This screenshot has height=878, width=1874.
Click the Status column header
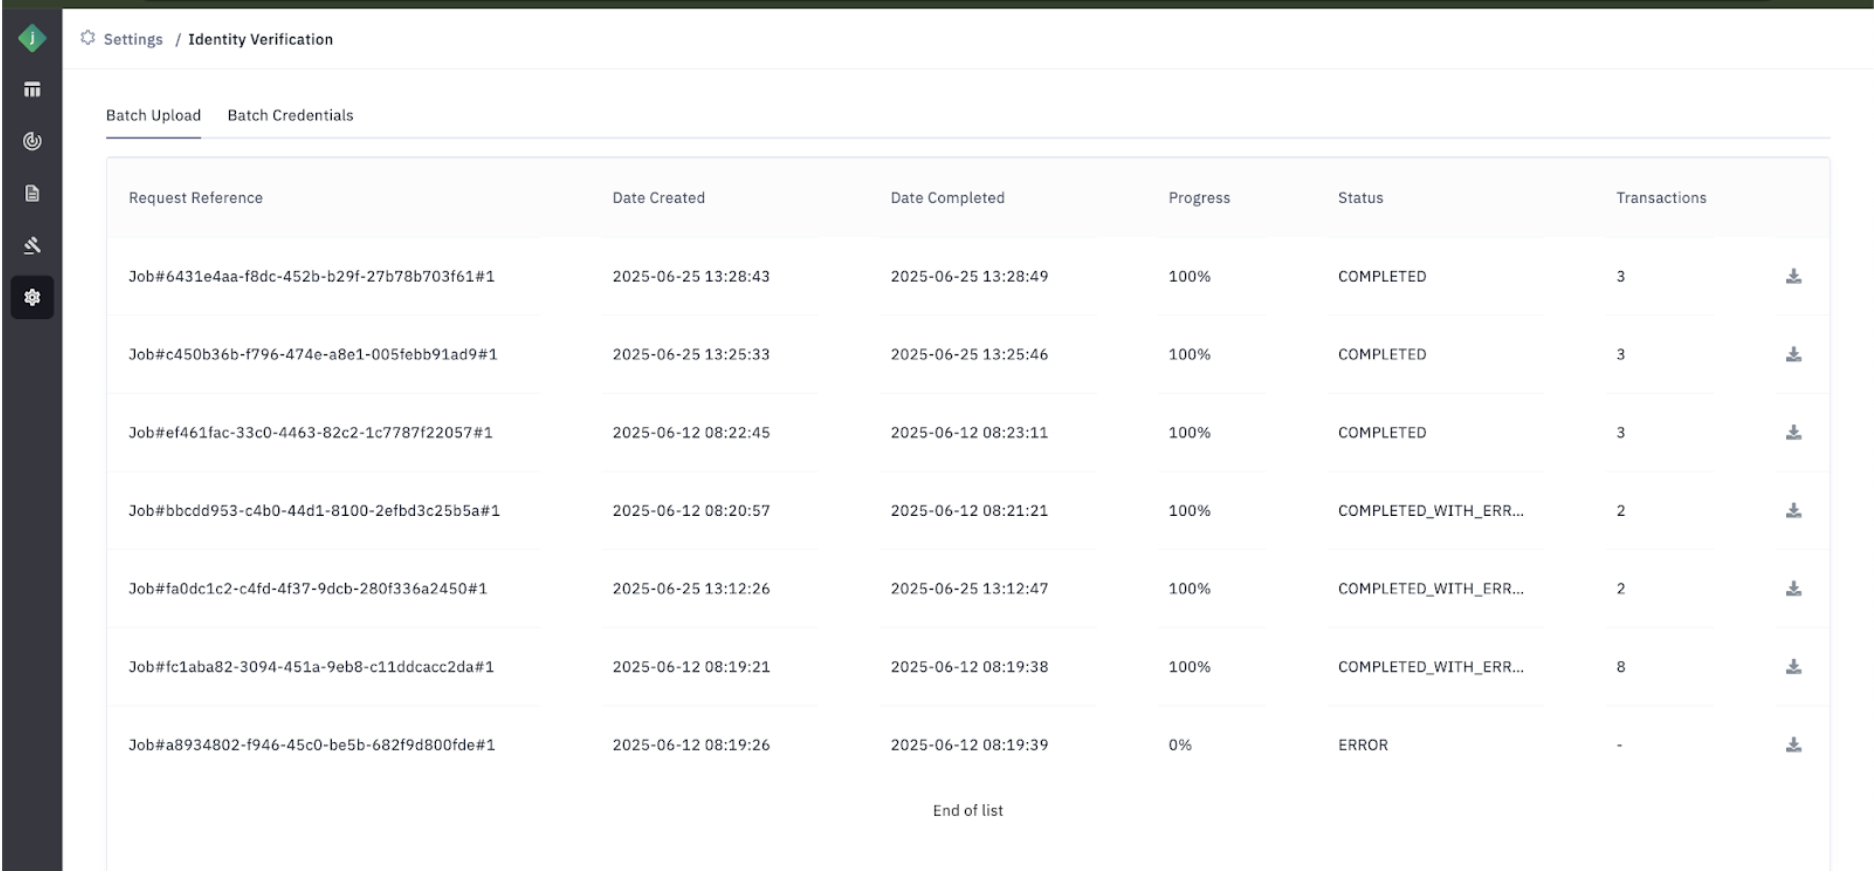click(x=1360, y=198)
